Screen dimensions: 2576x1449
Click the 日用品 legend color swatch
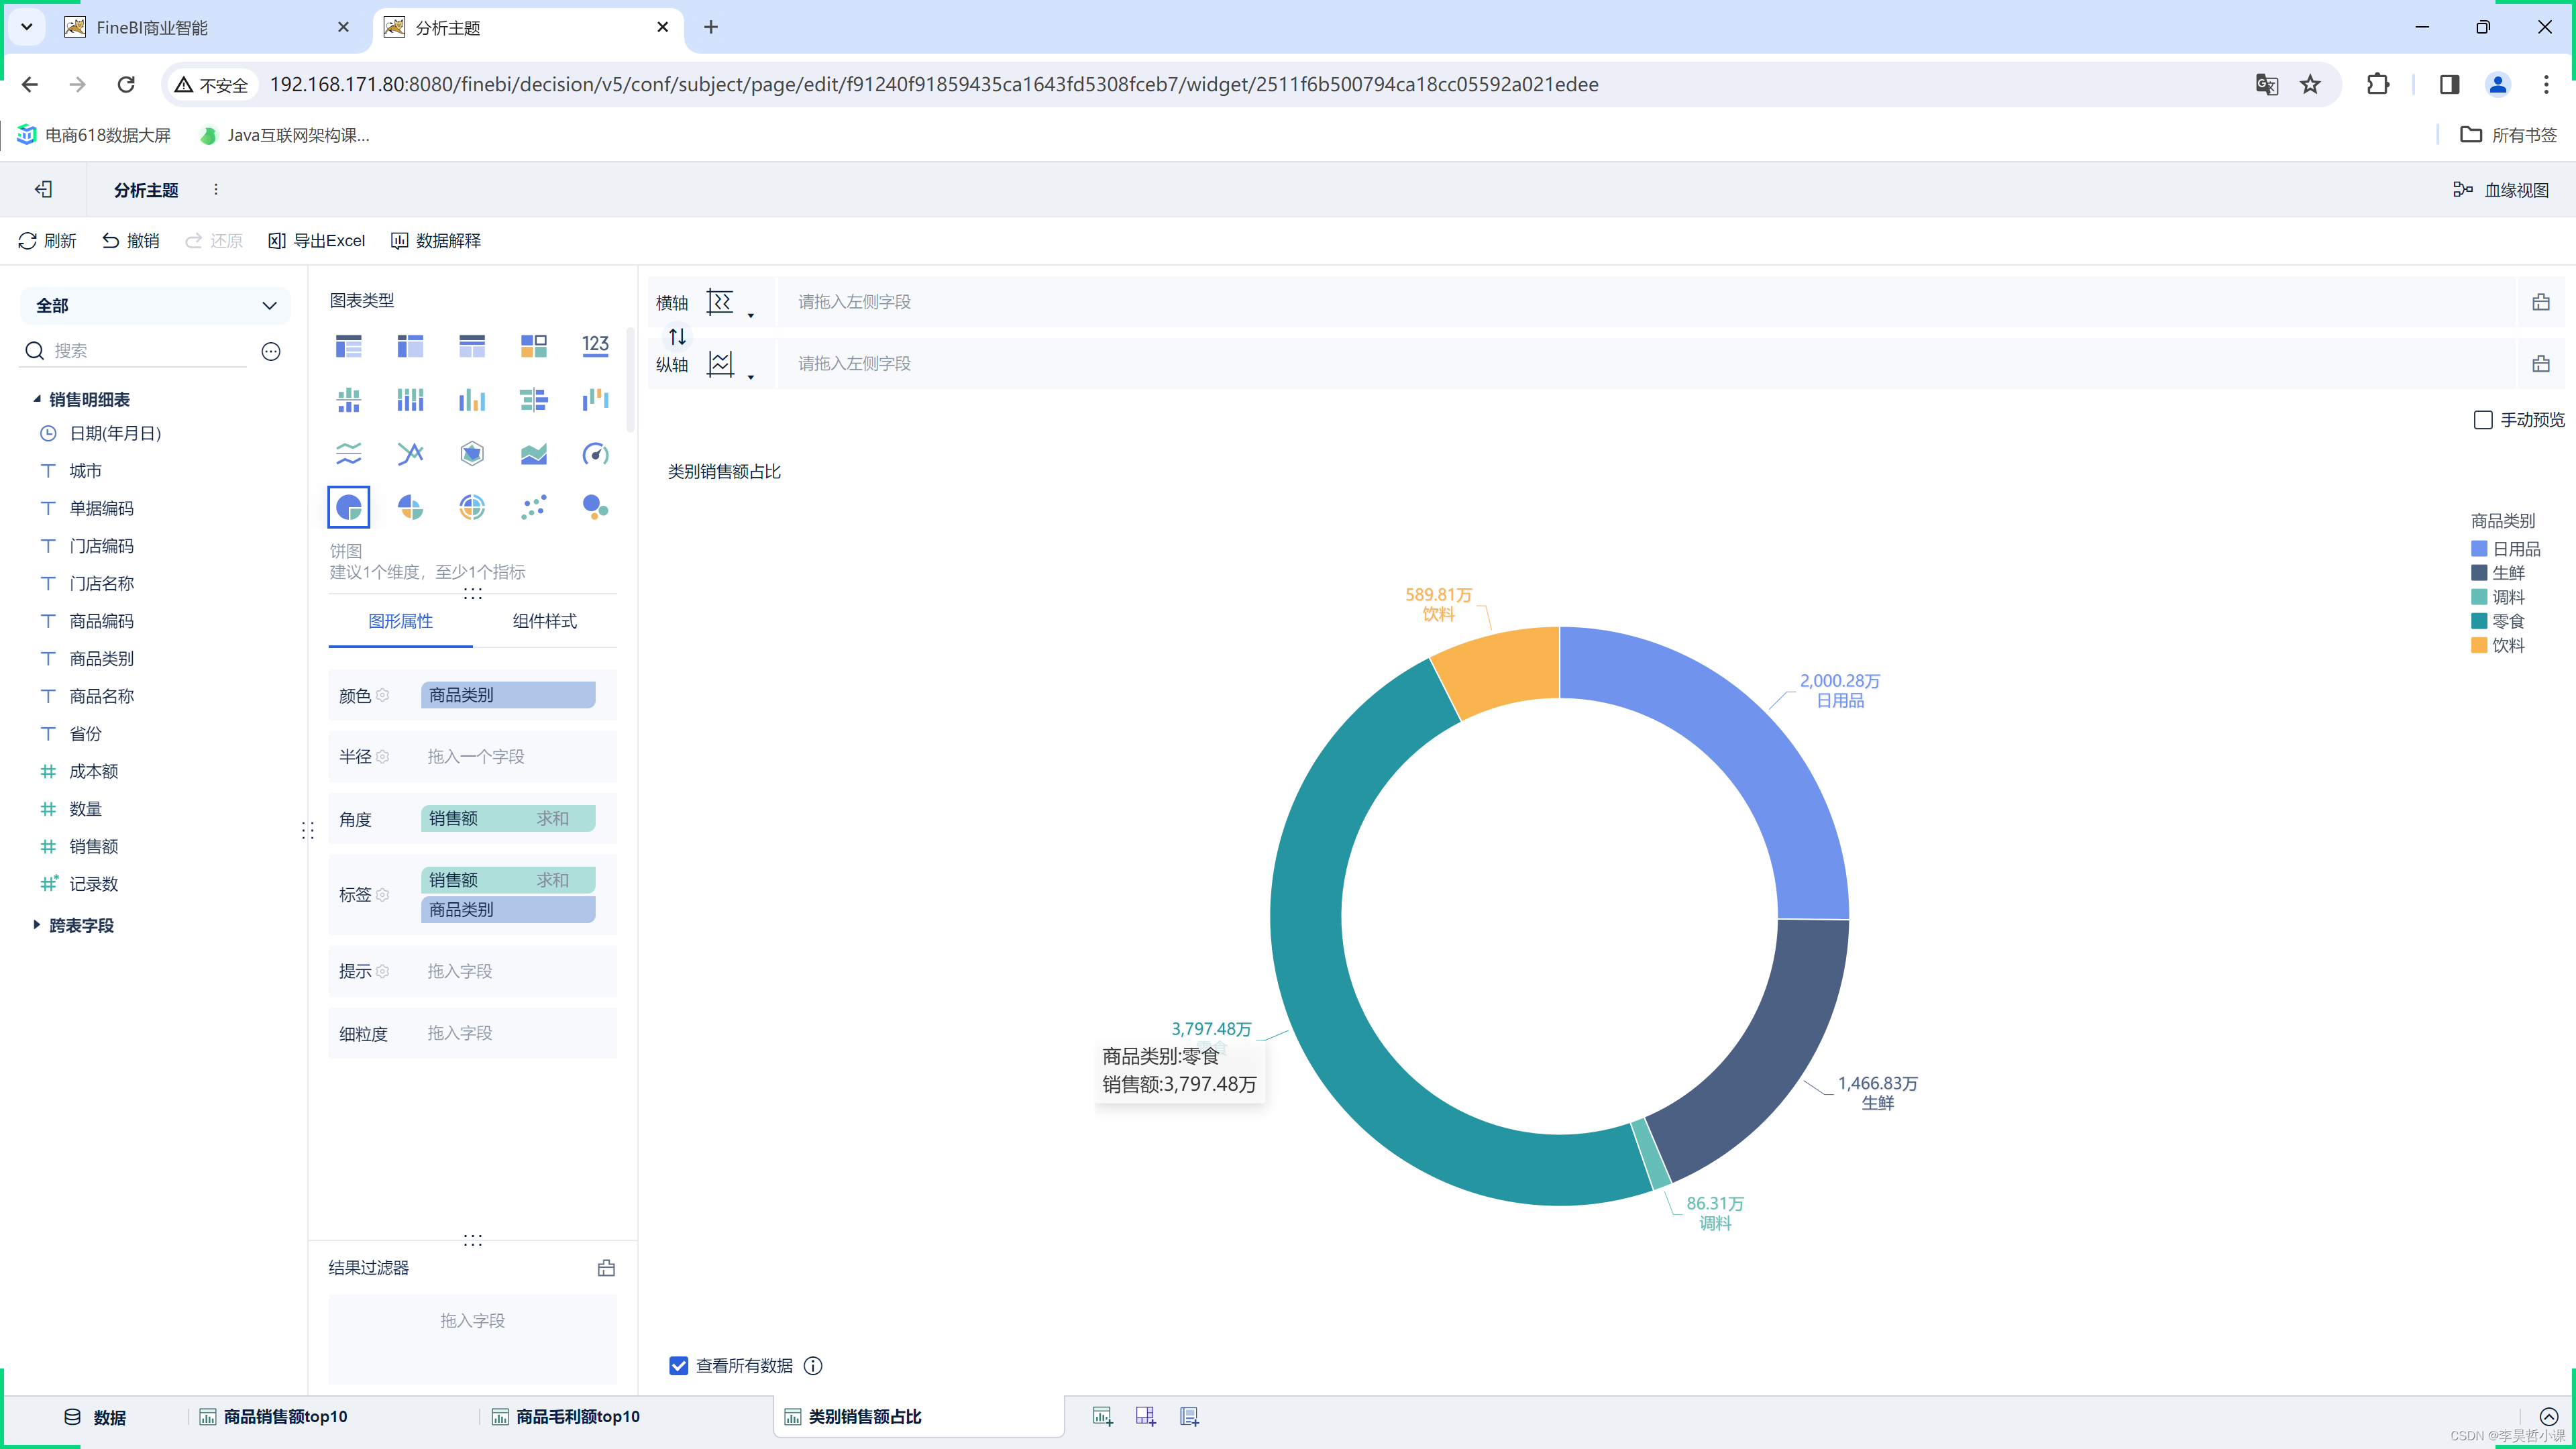coord(2479,549)
